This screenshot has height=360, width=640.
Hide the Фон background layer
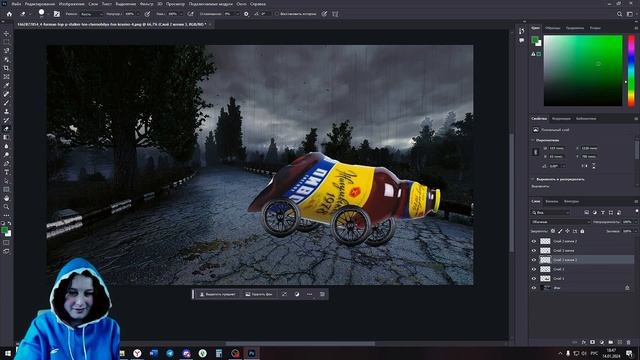tap(533, 288)
